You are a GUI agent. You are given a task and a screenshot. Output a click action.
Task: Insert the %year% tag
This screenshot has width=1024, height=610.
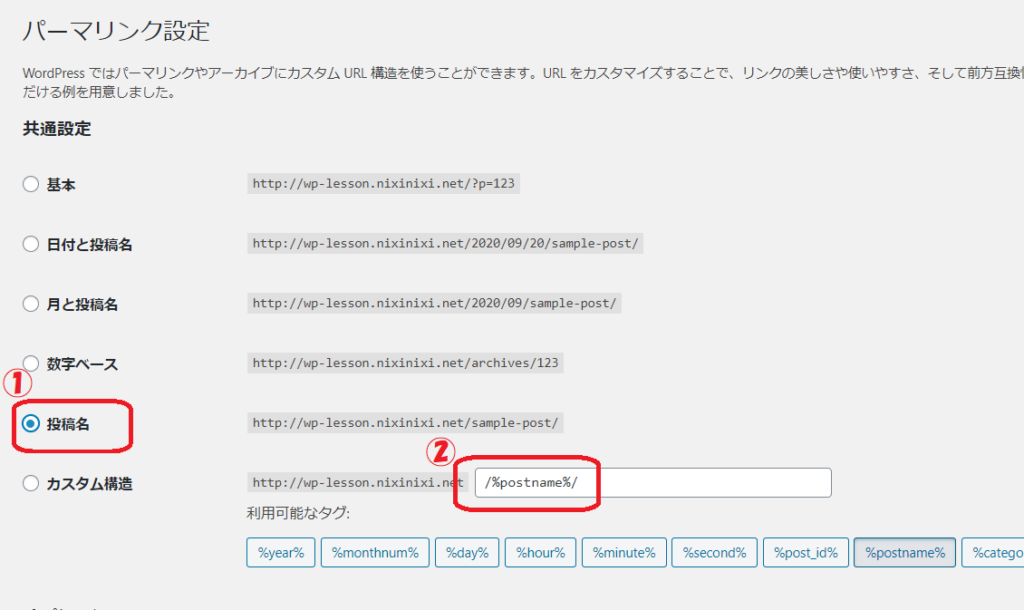click(x=281, y=553)
